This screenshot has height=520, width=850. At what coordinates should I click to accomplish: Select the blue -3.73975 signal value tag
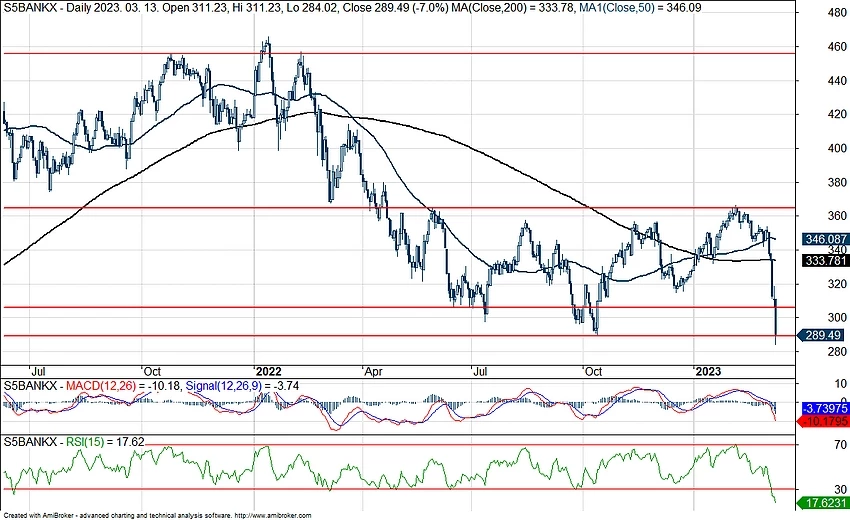pyautogui.click(x=825, y=408)
